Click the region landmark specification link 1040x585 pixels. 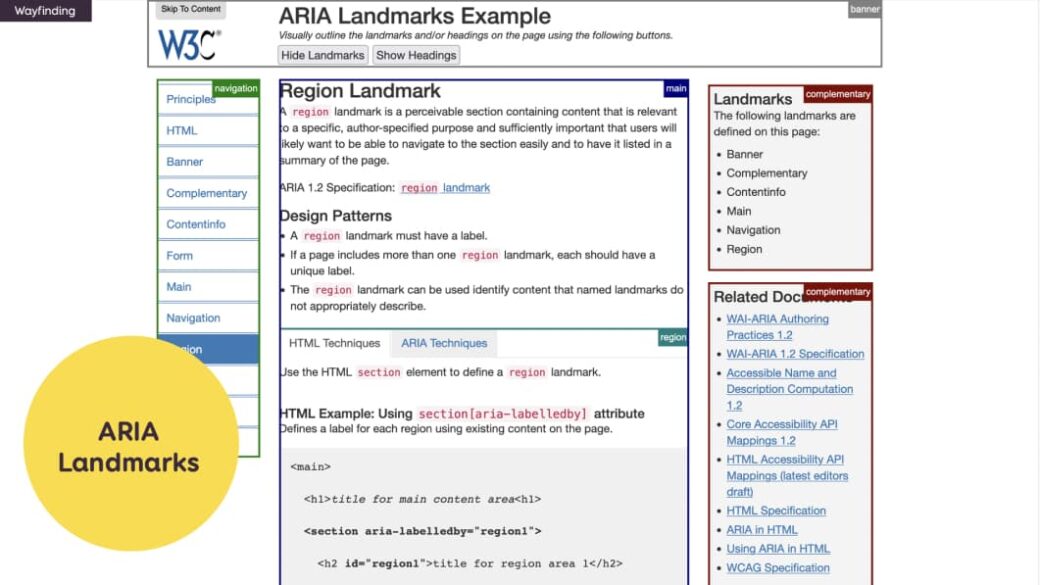pos(444,187)
